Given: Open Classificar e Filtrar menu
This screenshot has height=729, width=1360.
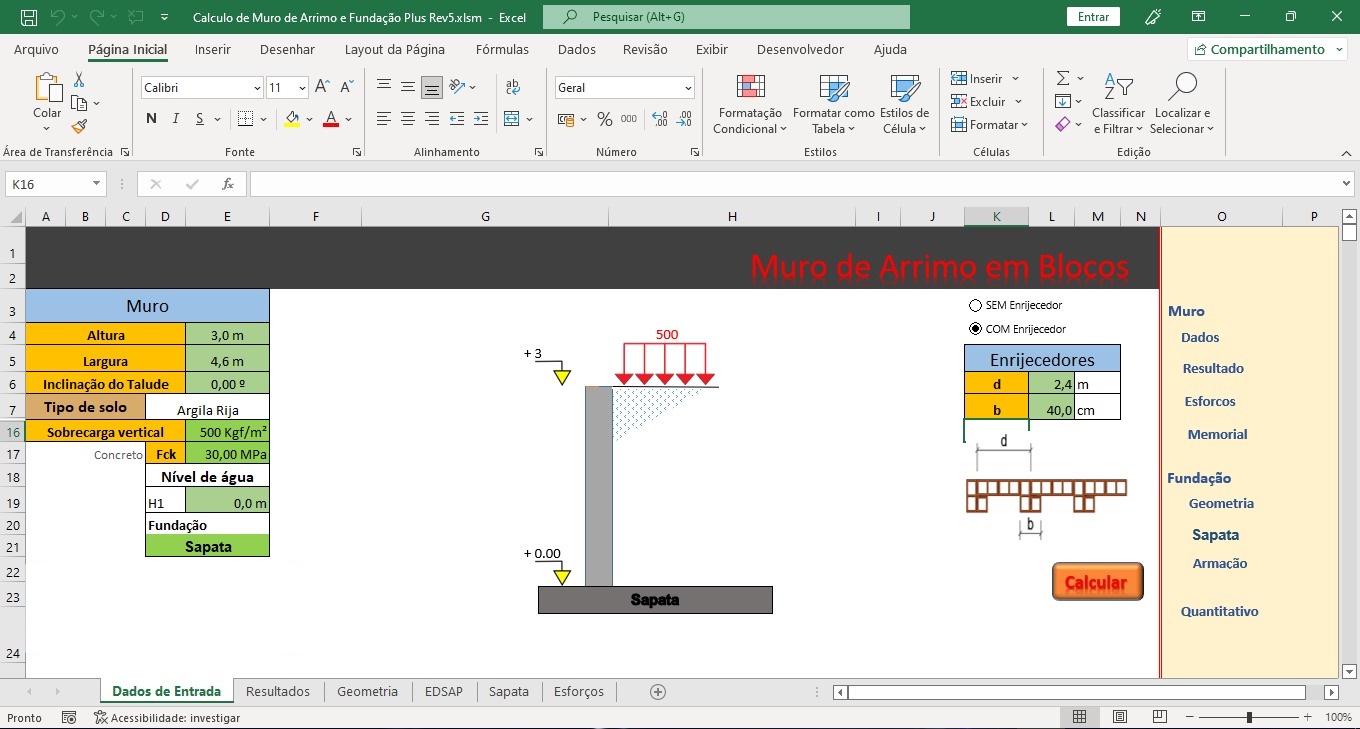Looking at the screenshot, I should (x=1118, y=105).
